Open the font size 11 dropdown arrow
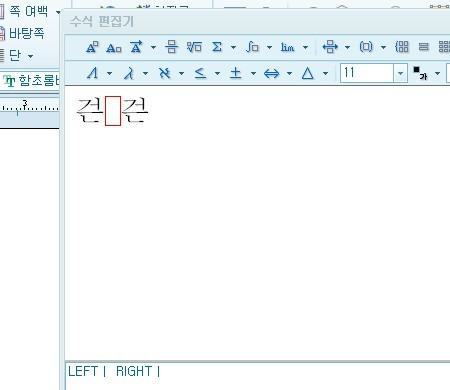450x390 pixels. (400, 73)
